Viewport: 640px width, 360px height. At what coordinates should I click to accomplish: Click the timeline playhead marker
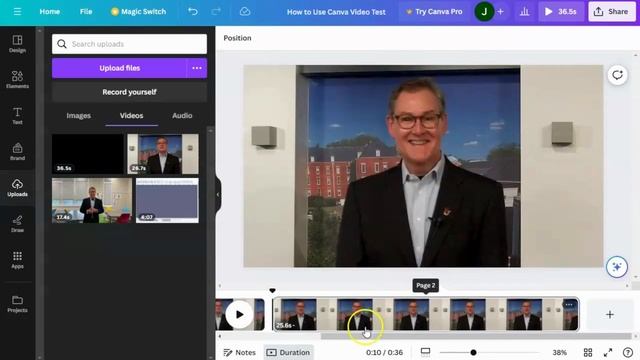(272, 291)
